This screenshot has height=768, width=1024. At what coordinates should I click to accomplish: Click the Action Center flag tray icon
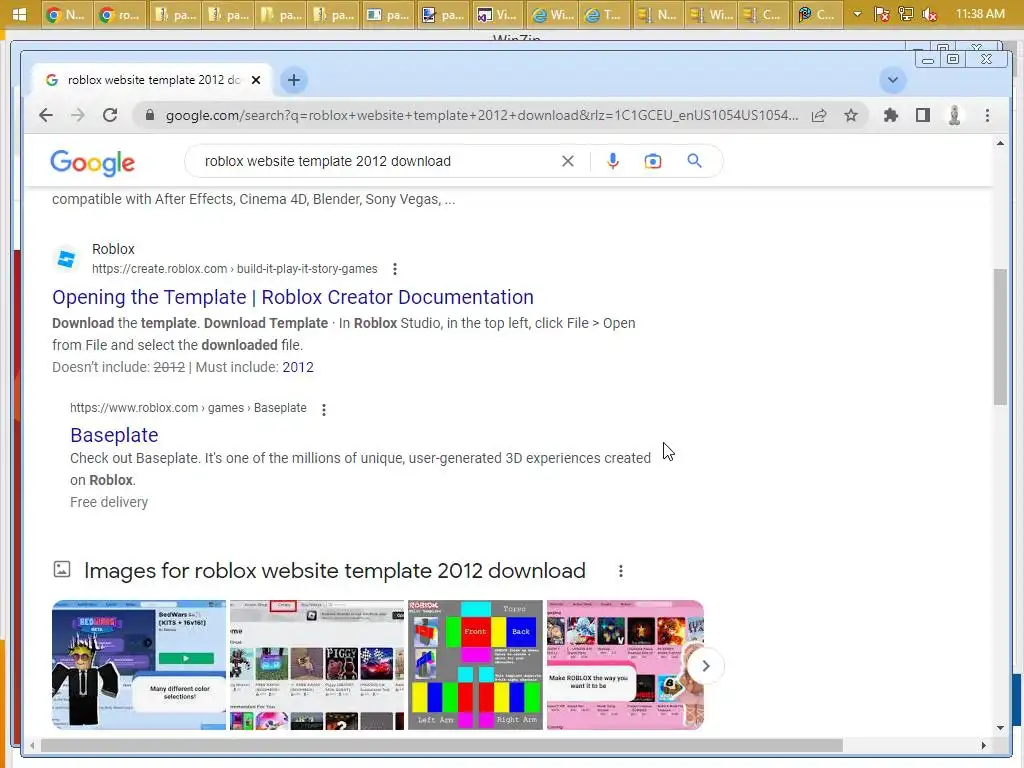(882, 14)
